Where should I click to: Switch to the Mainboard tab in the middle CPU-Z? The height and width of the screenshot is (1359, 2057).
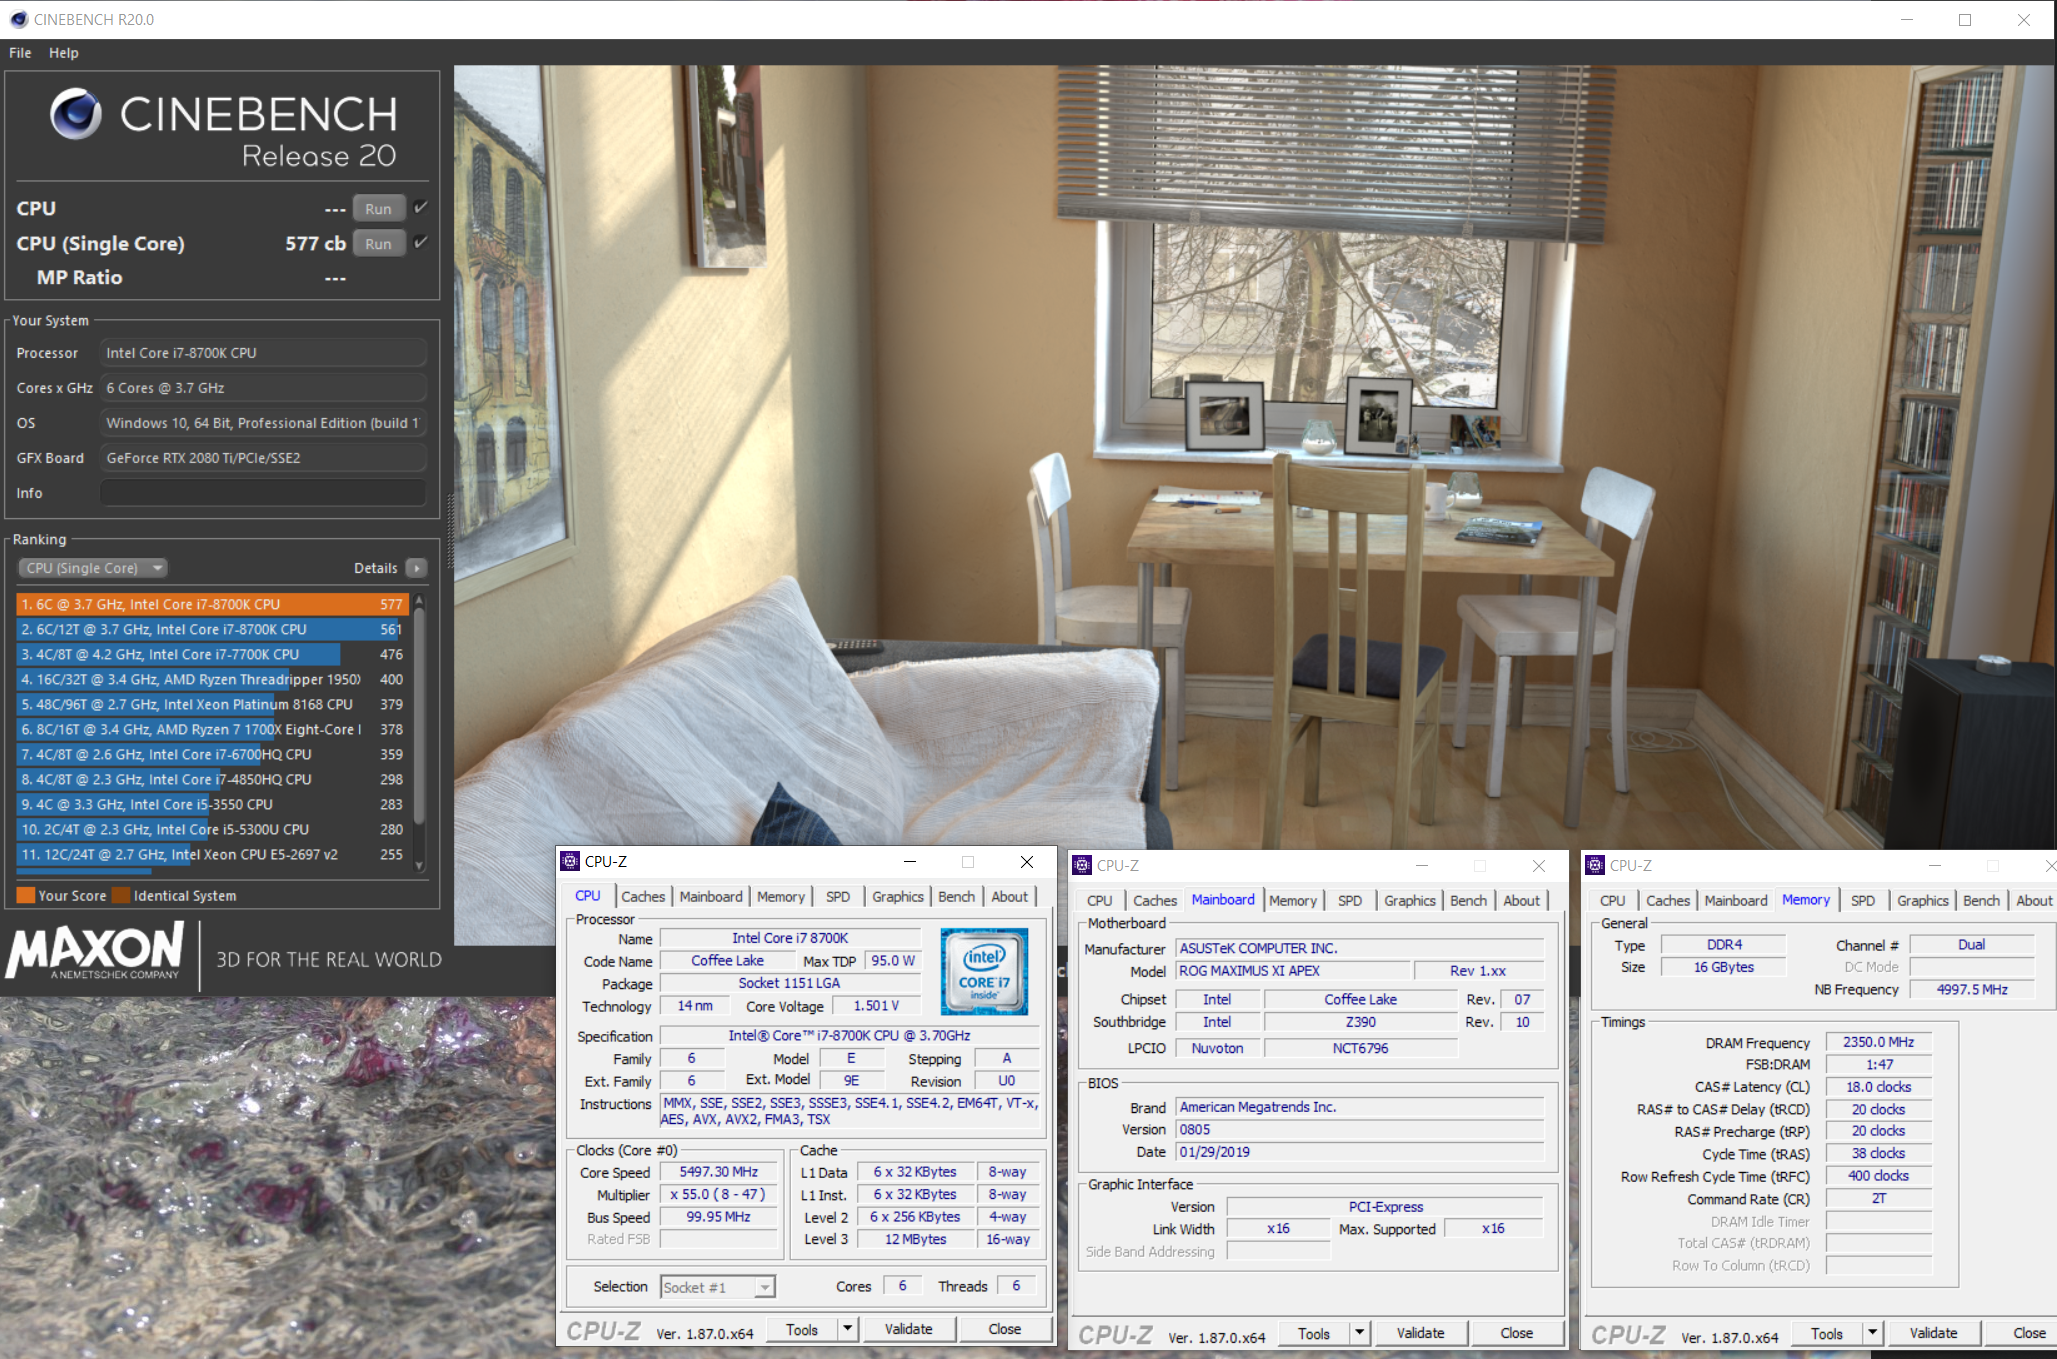[1222, 899]
